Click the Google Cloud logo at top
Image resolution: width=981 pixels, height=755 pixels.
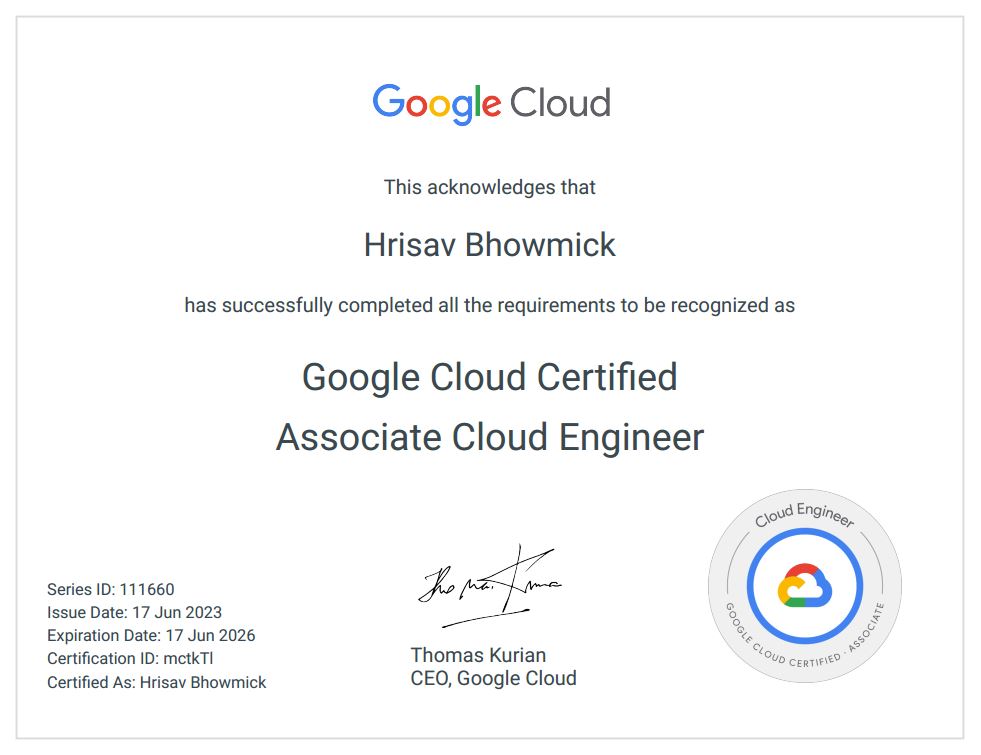point(491,104)
